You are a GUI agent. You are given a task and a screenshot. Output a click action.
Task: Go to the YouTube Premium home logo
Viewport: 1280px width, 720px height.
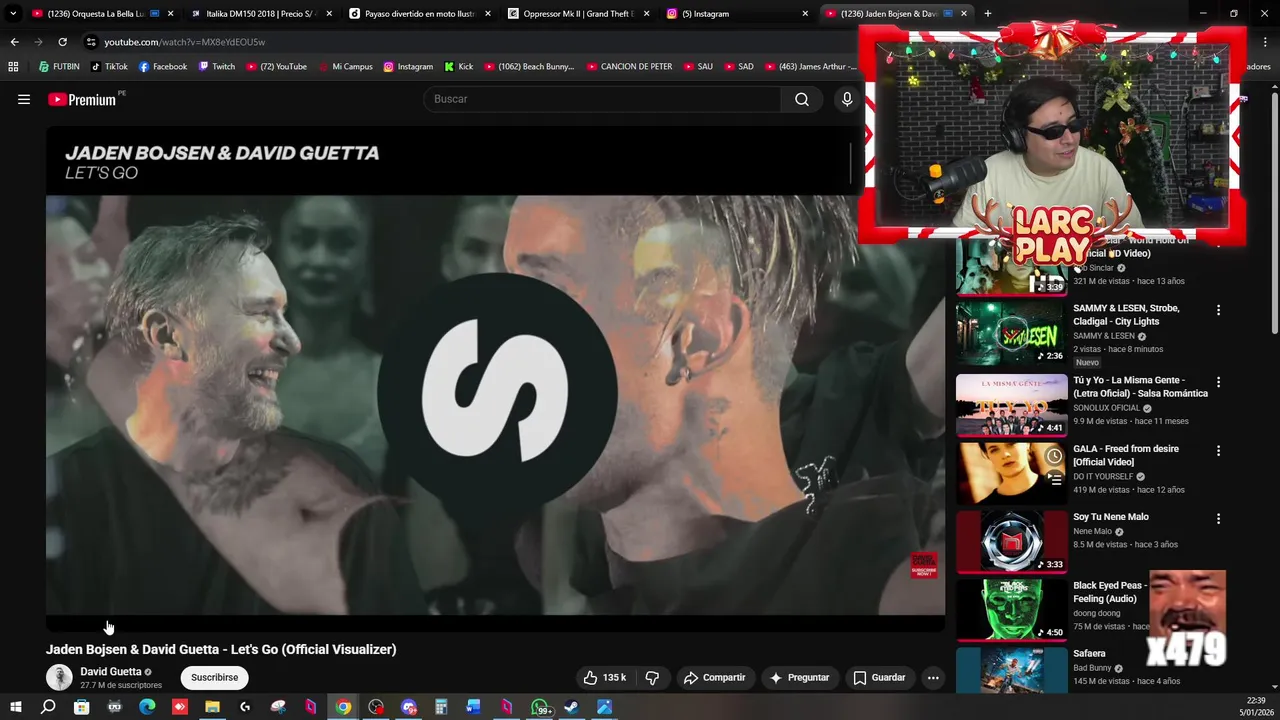tap(83, 99)
